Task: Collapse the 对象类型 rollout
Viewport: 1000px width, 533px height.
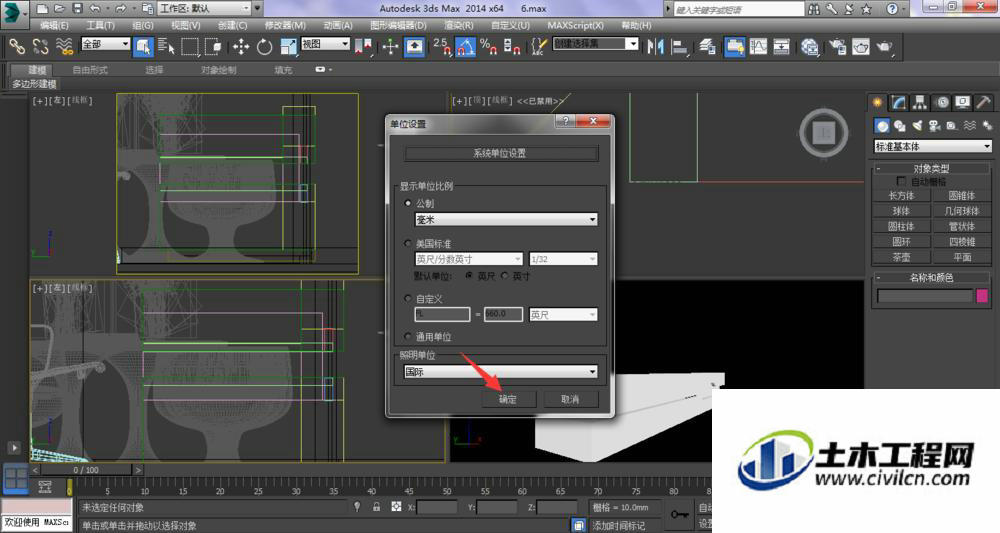Action: 931,168
